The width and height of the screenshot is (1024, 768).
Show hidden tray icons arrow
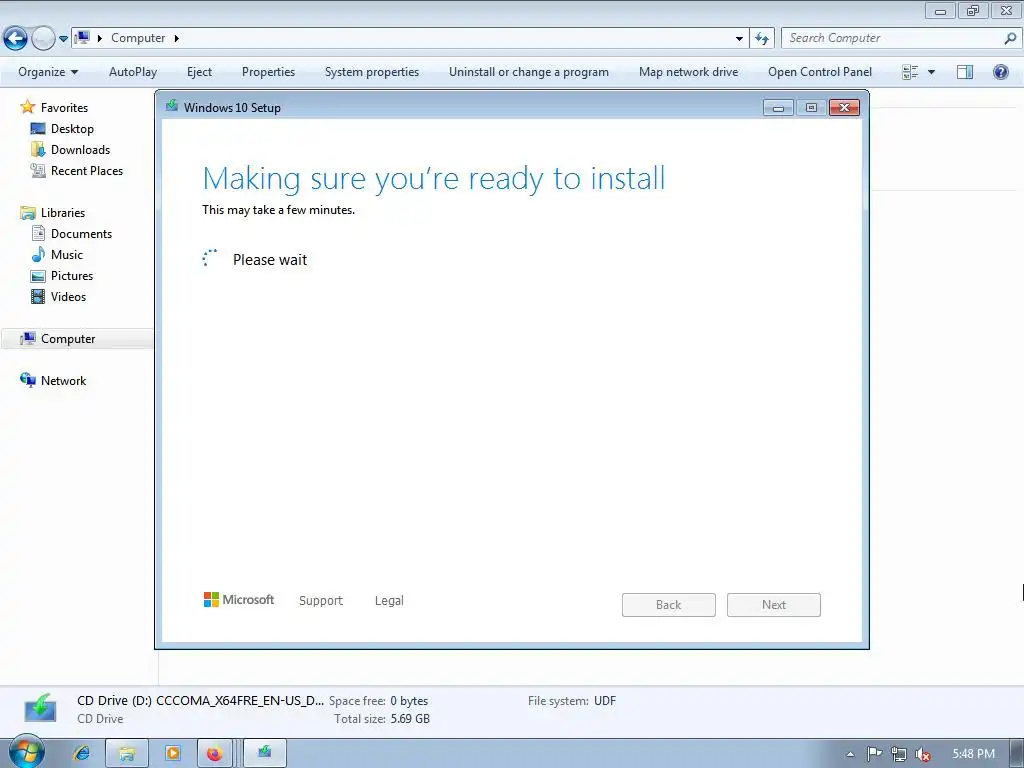[850, 754]
